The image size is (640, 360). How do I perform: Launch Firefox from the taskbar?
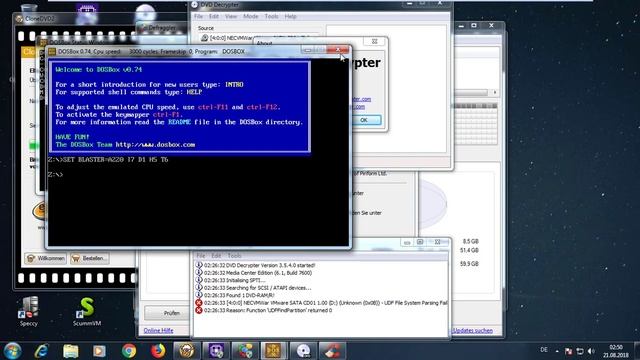tap(158, 351)
